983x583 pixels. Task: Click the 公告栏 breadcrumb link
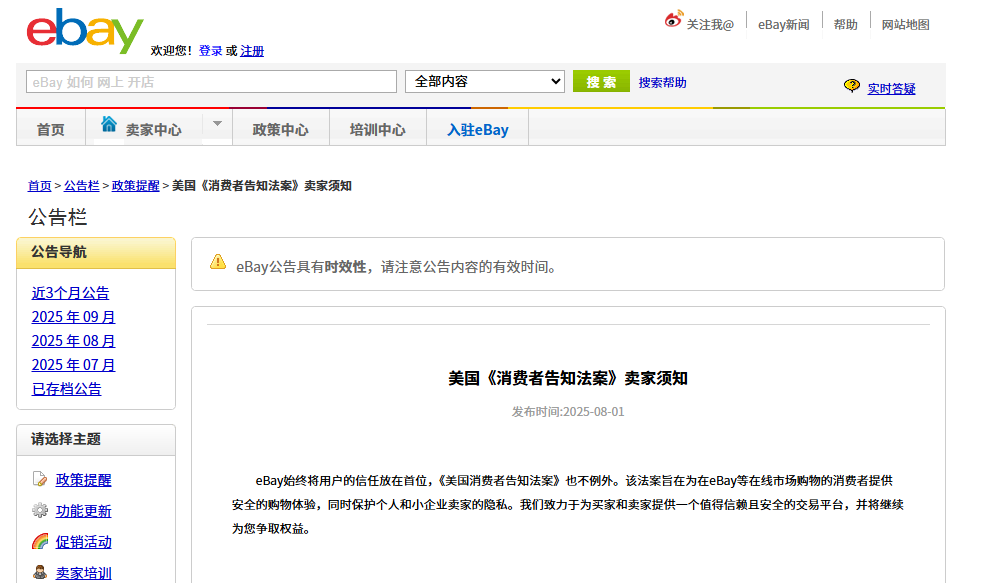(81, 186)
